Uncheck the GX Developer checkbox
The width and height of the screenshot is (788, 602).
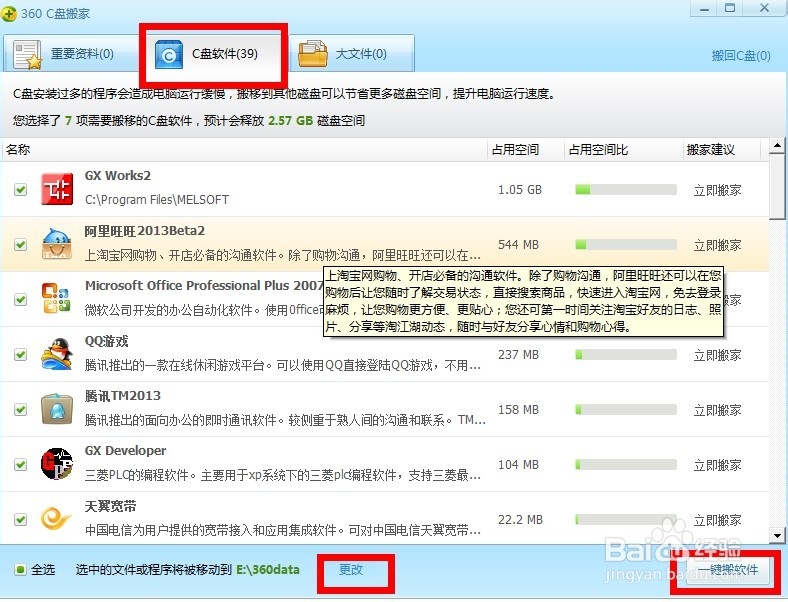(x=21, y=464)
